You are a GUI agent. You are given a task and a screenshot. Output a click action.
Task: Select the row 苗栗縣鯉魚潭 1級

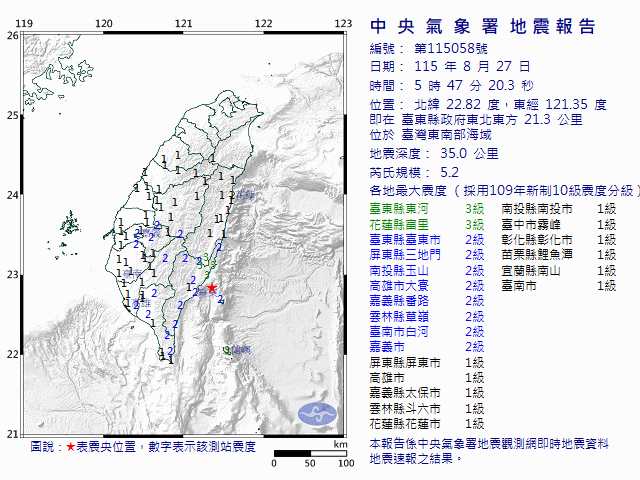coord(559,255)
